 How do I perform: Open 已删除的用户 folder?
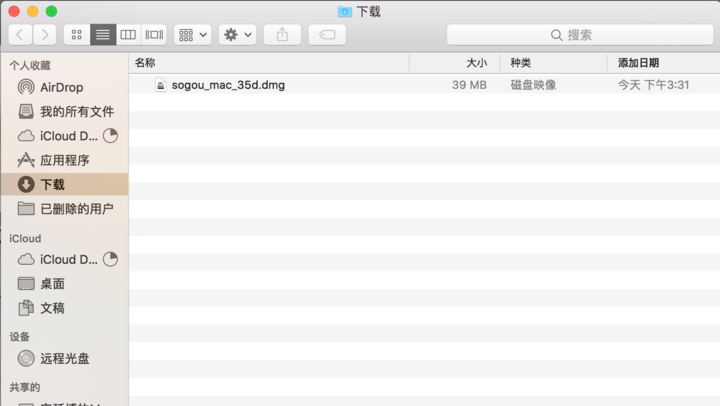[x=65, y=209]
